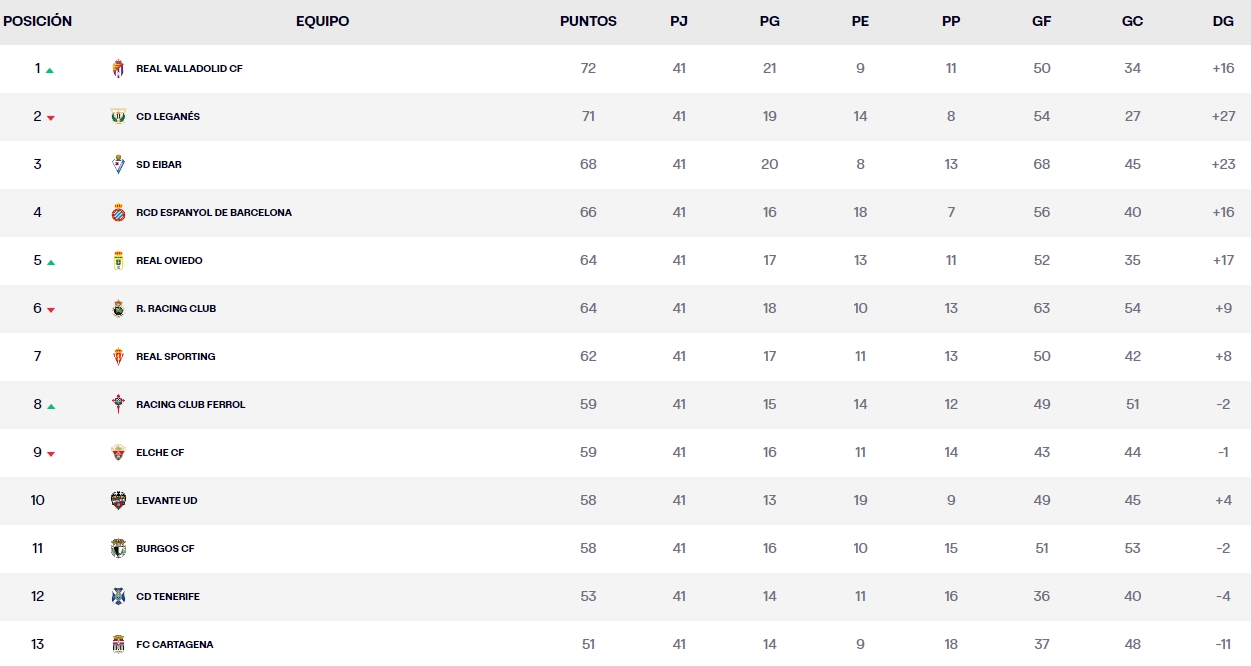Click the green up arrow beside position 1
The width and height of the screenshot is (1251, 666).
click(53, 69)
